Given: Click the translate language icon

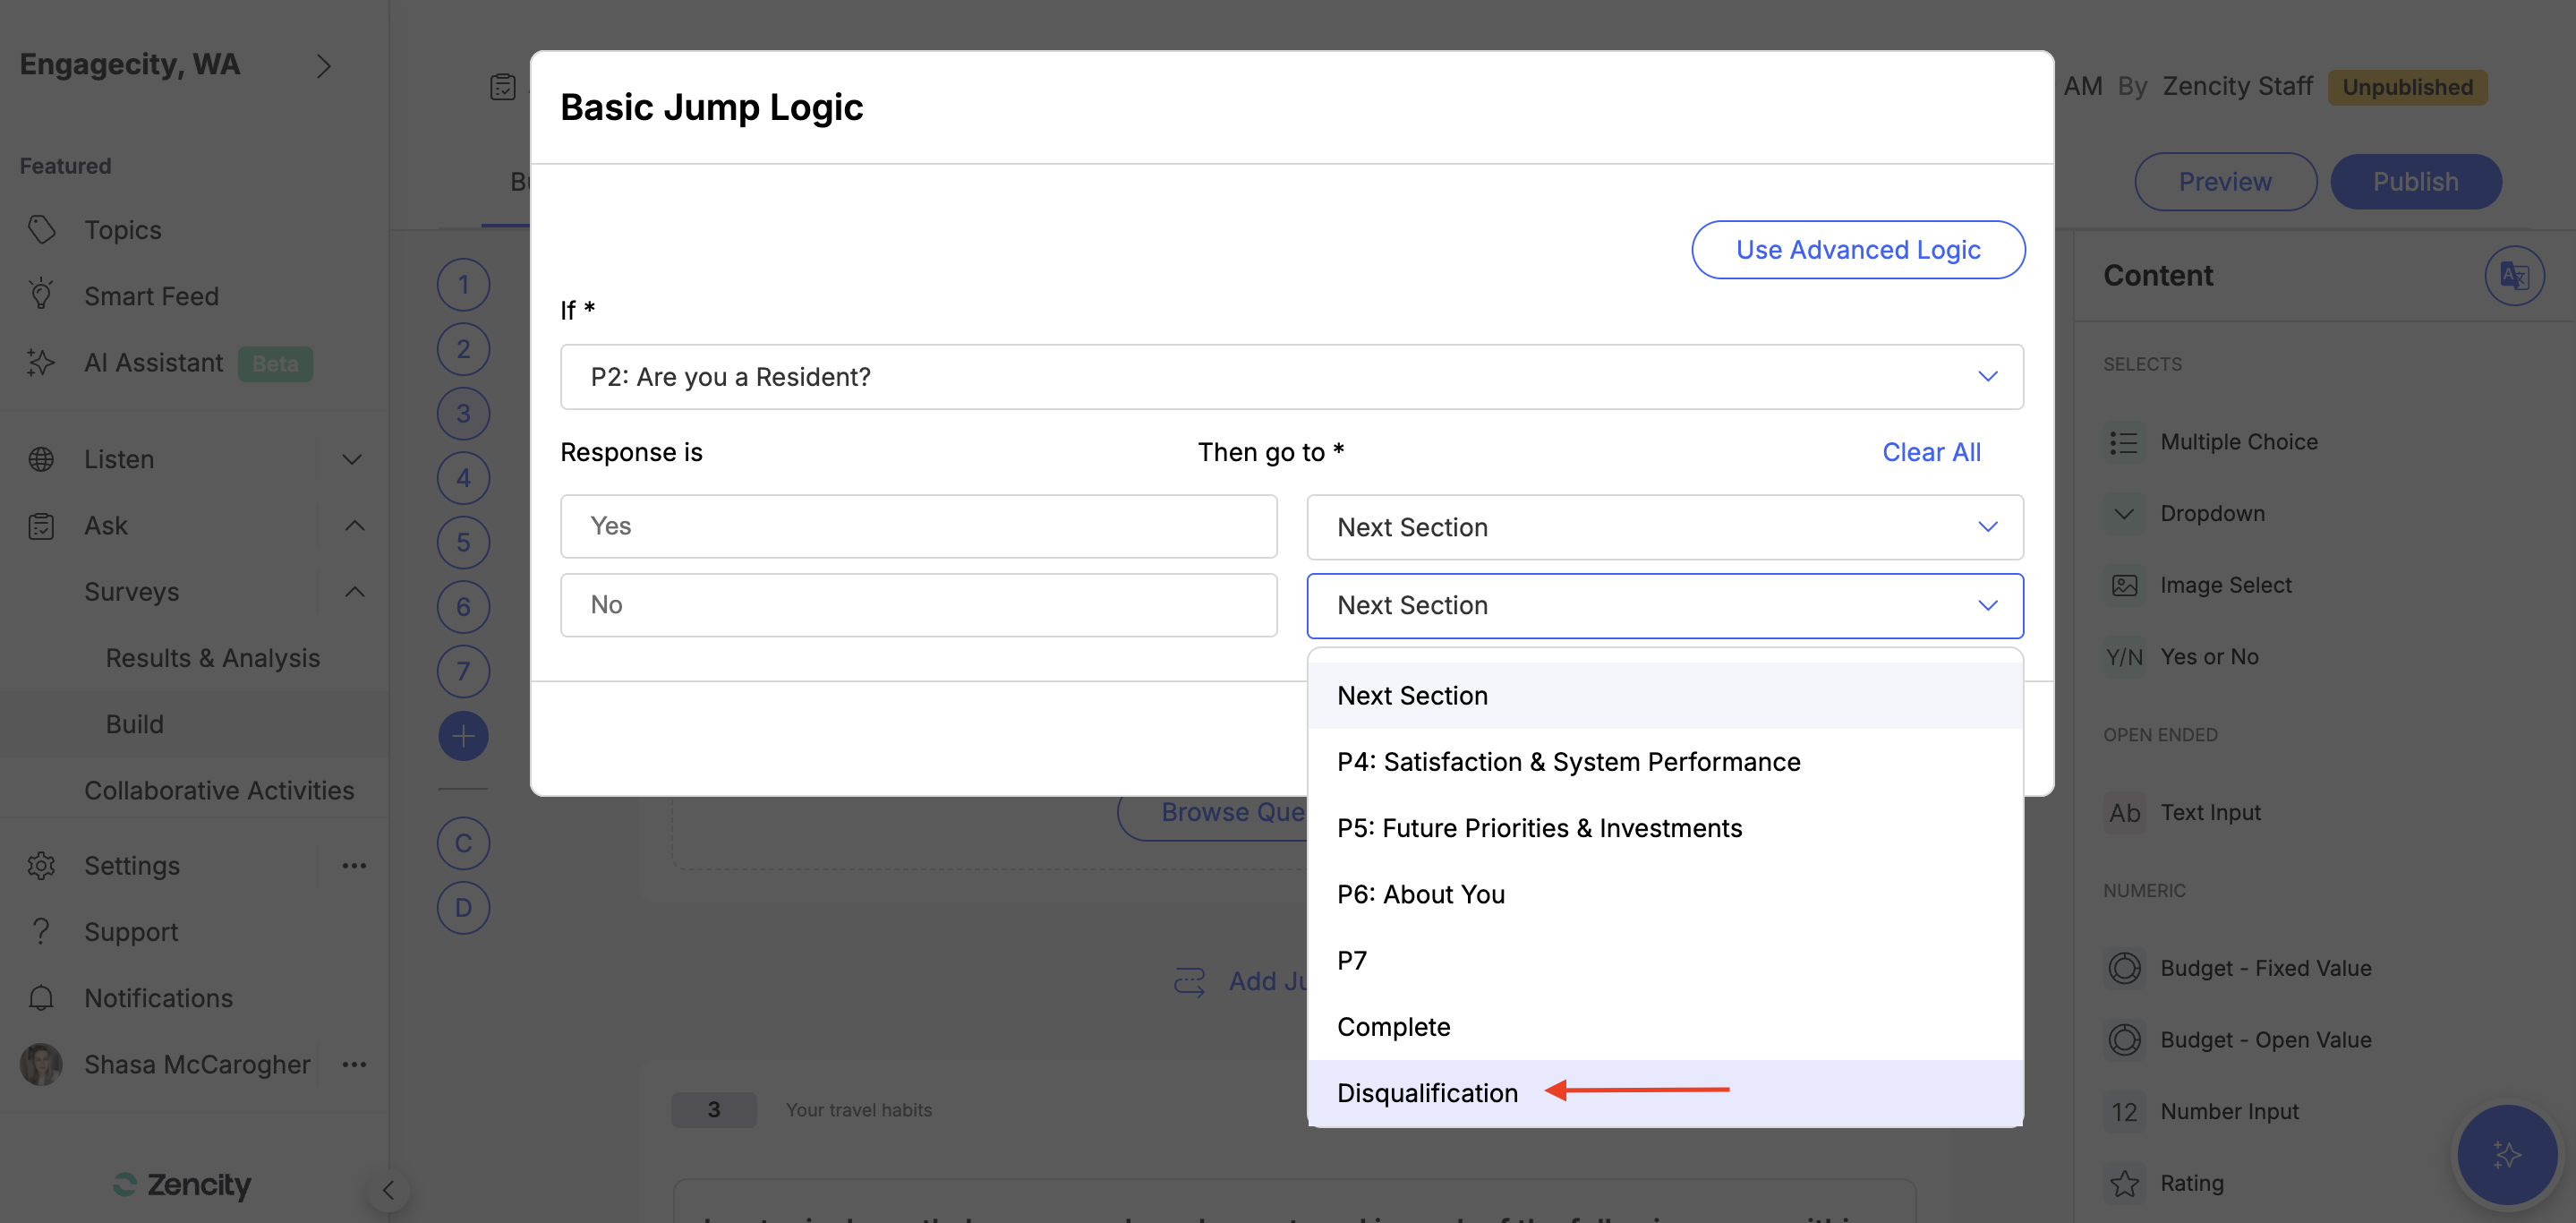Looking at the screenshot, I should click(x=2513, y=275).
